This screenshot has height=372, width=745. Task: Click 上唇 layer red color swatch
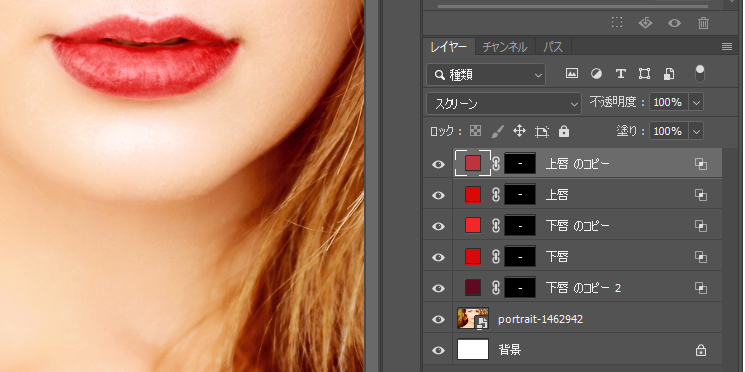point(473,194)
